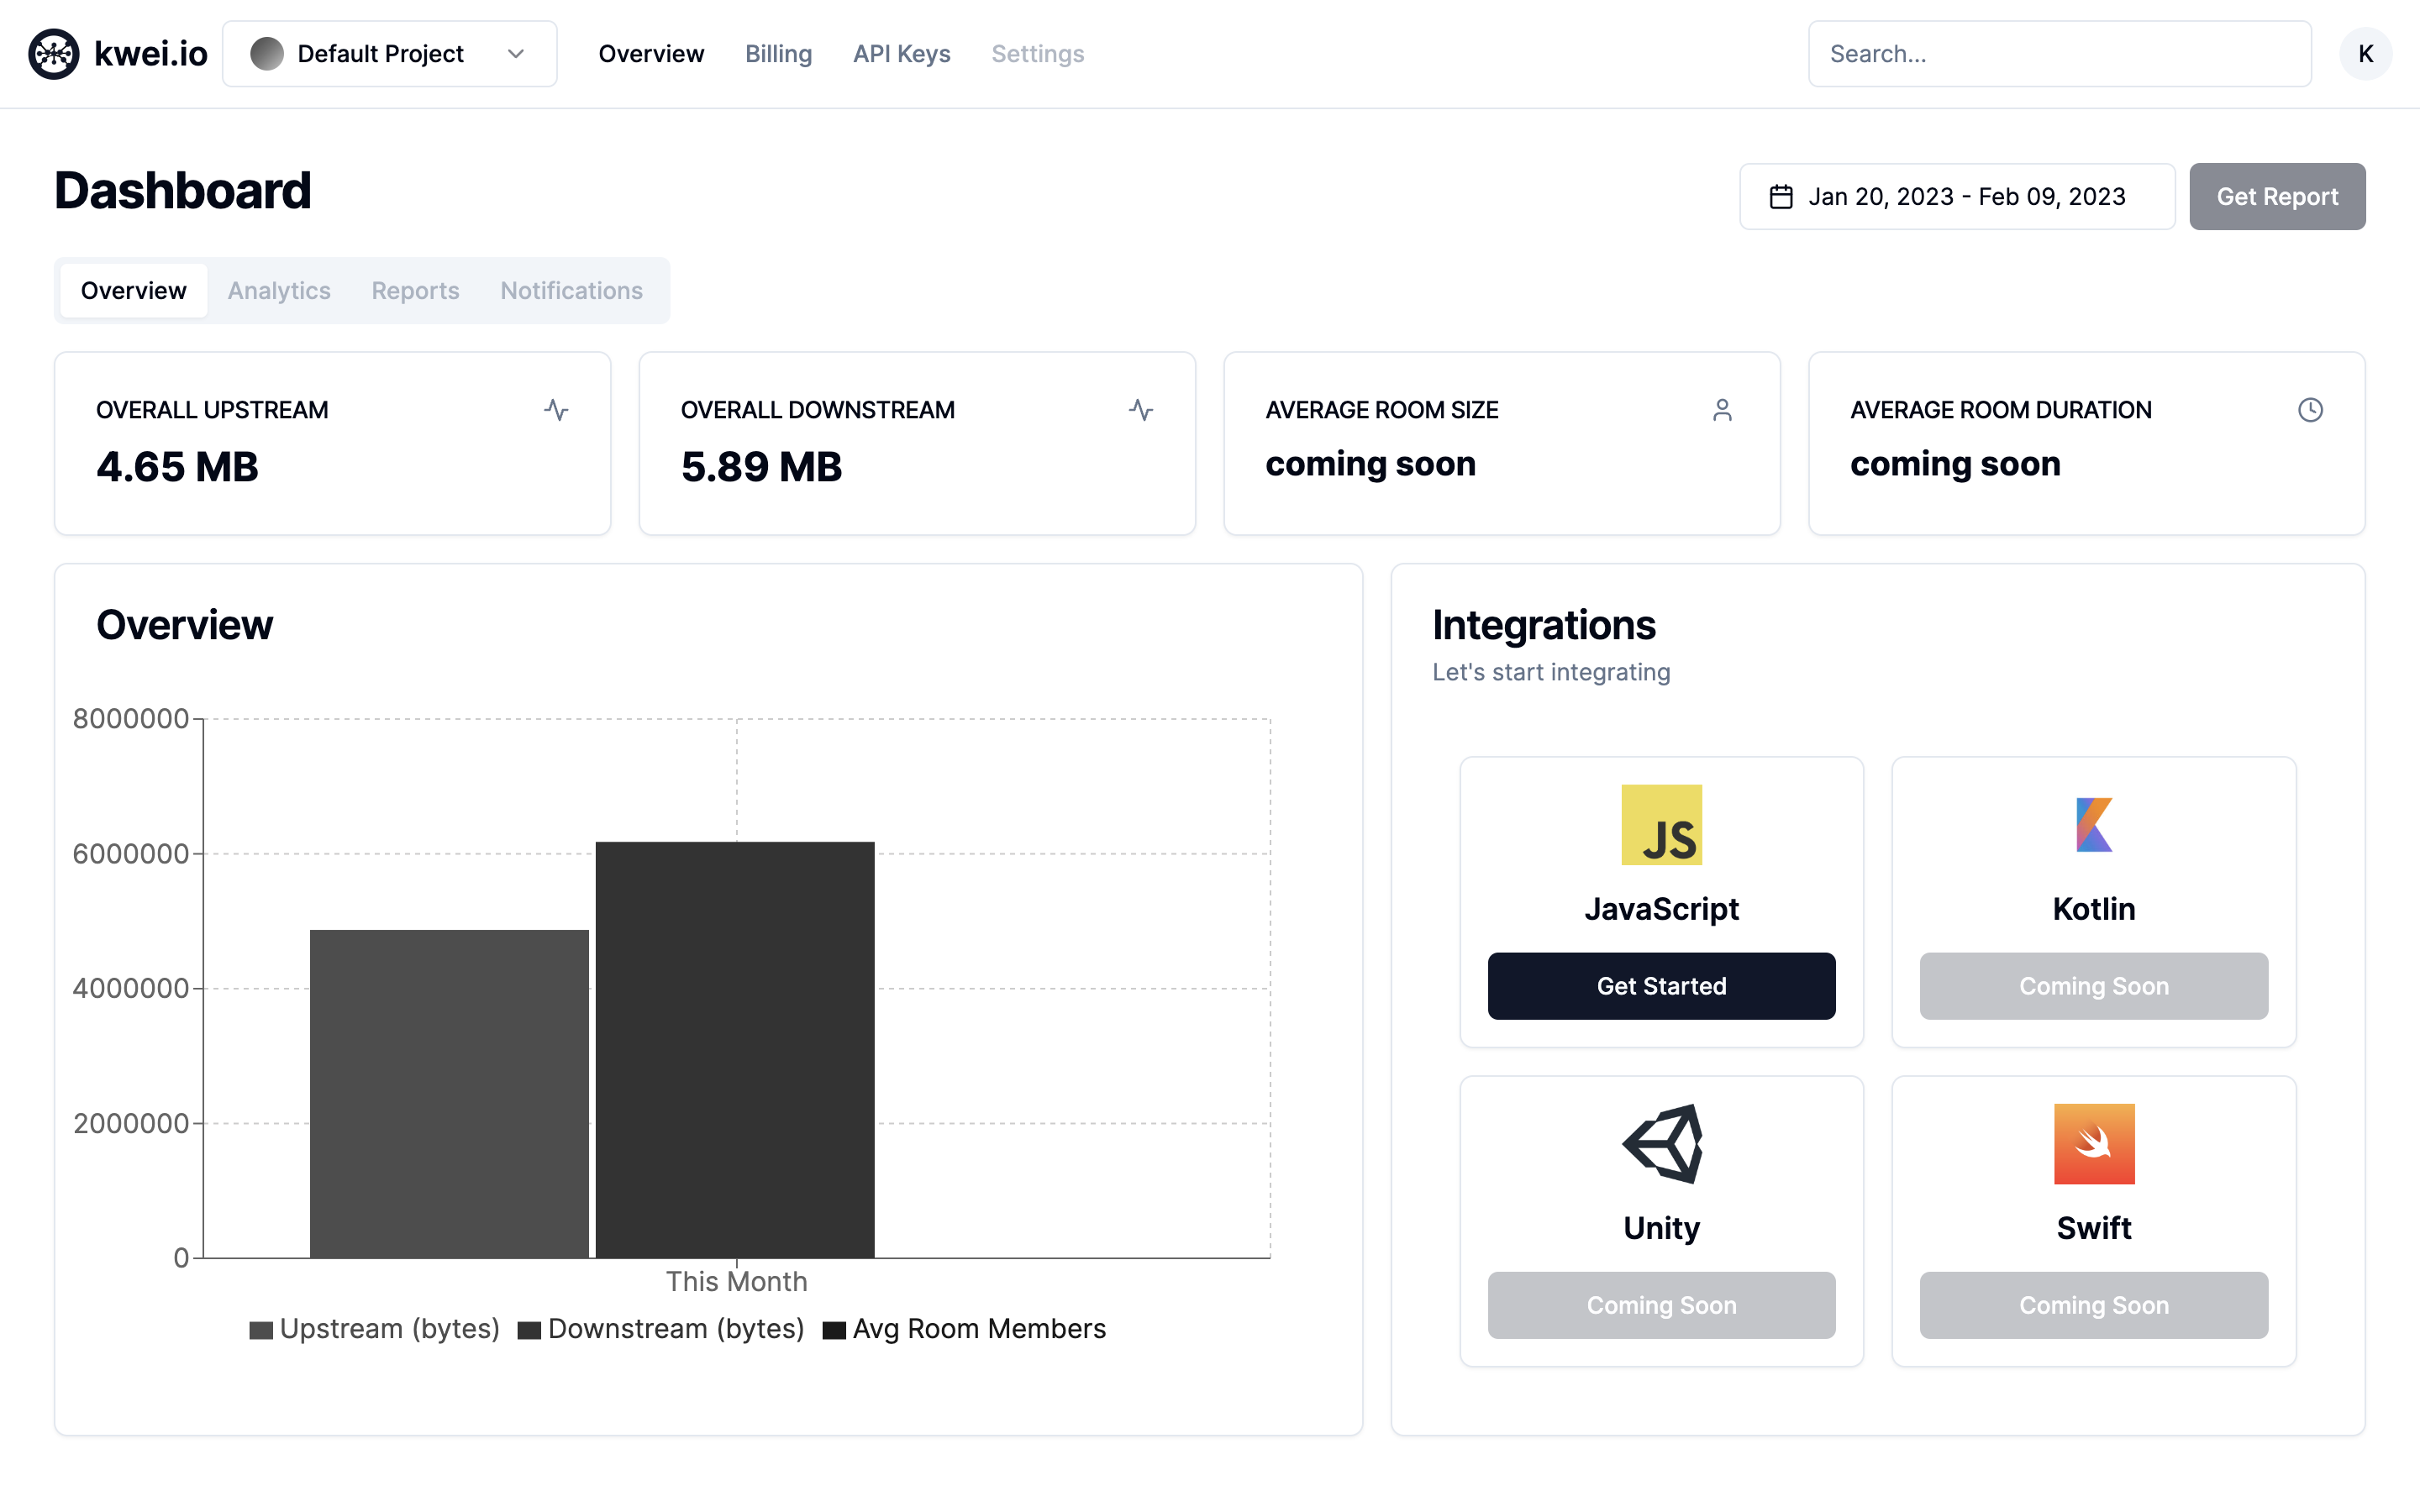Click Coming Soon under Unity
Viewport: 2420px width, 1512px height.
(1661, 1305)
